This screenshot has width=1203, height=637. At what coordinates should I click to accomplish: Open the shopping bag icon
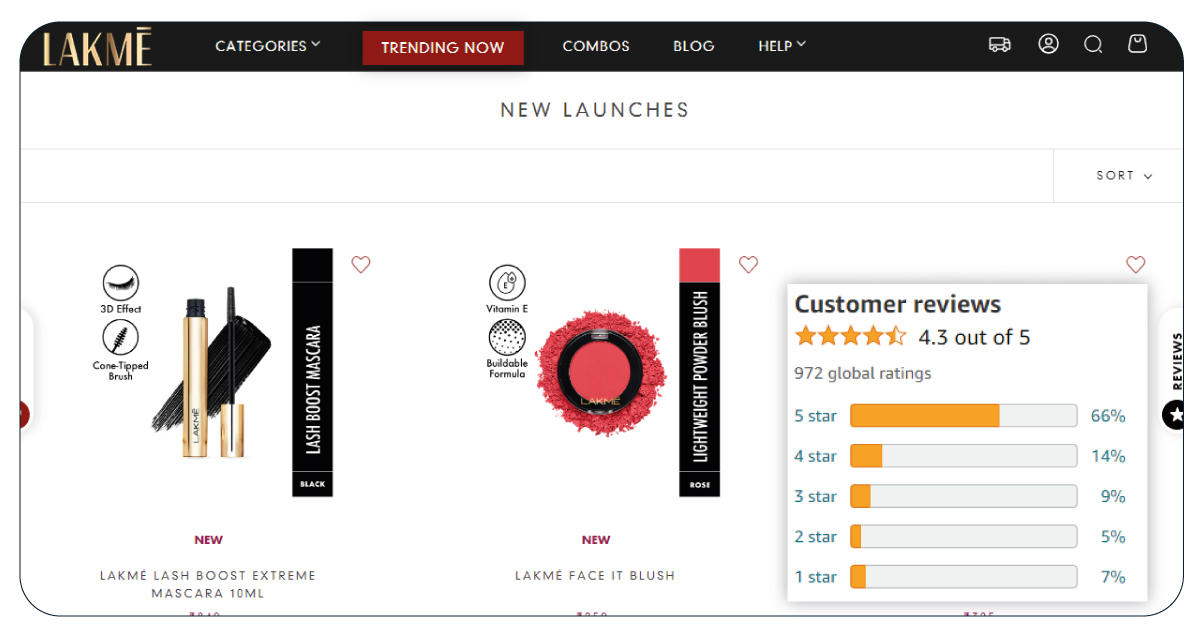pos(1137,44)
